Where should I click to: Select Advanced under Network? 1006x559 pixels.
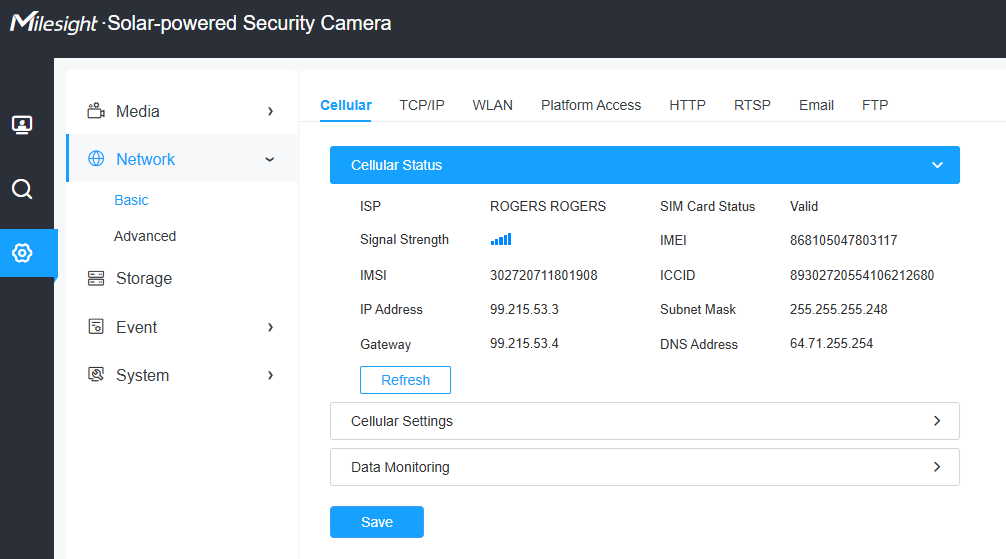(x=145, y=236)
